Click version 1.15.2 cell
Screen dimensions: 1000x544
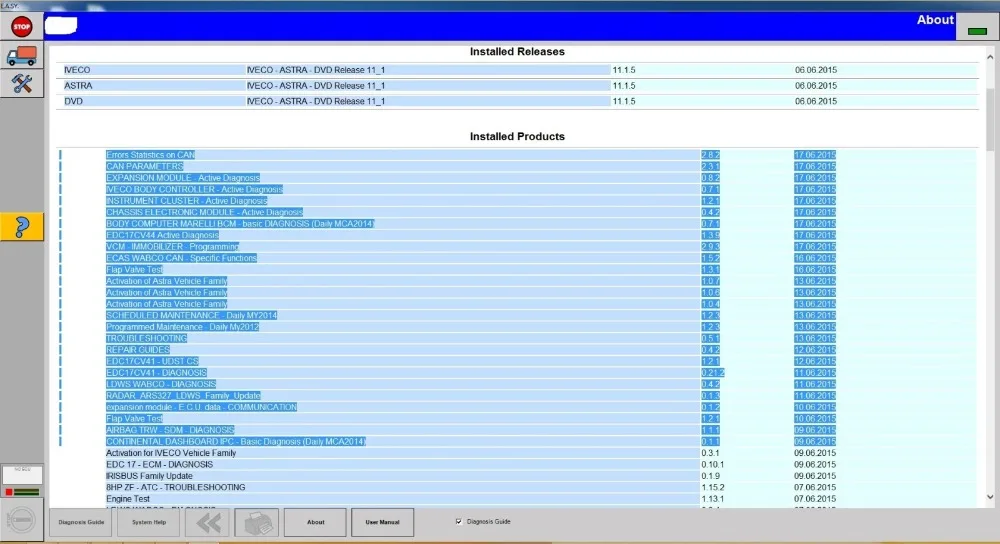(712, 488)
